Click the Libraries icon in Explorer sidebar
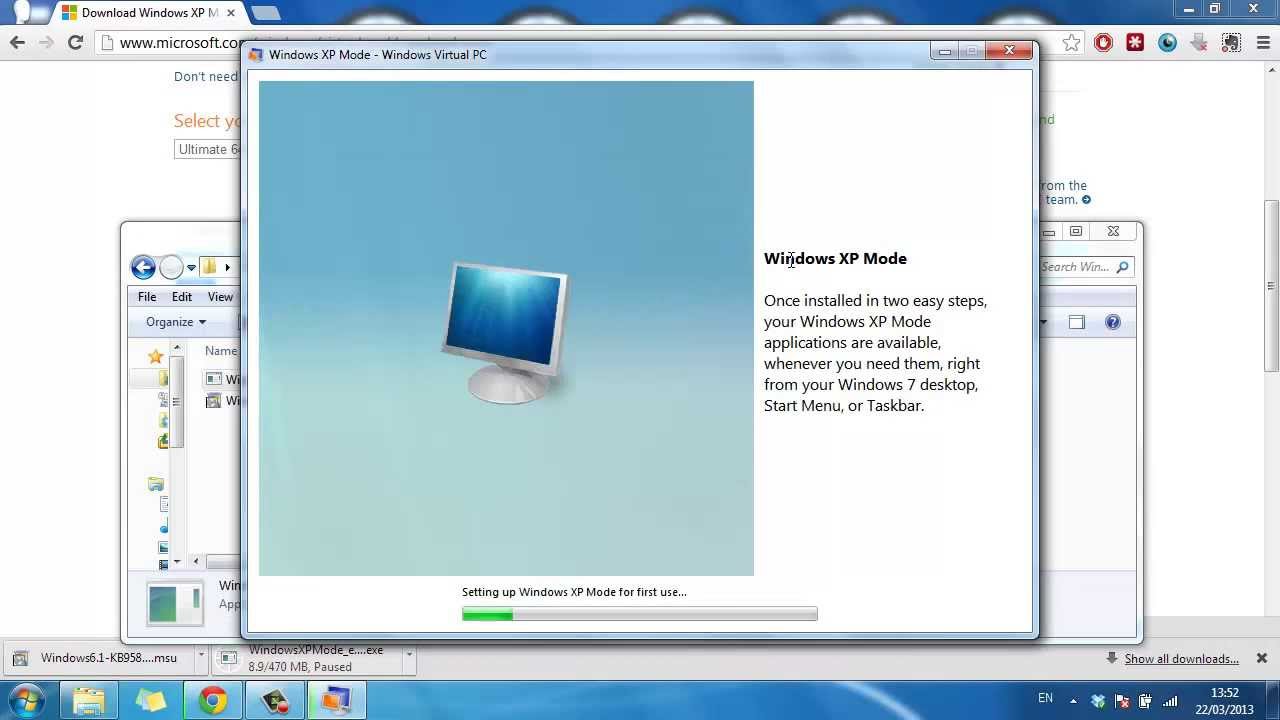 156,484
